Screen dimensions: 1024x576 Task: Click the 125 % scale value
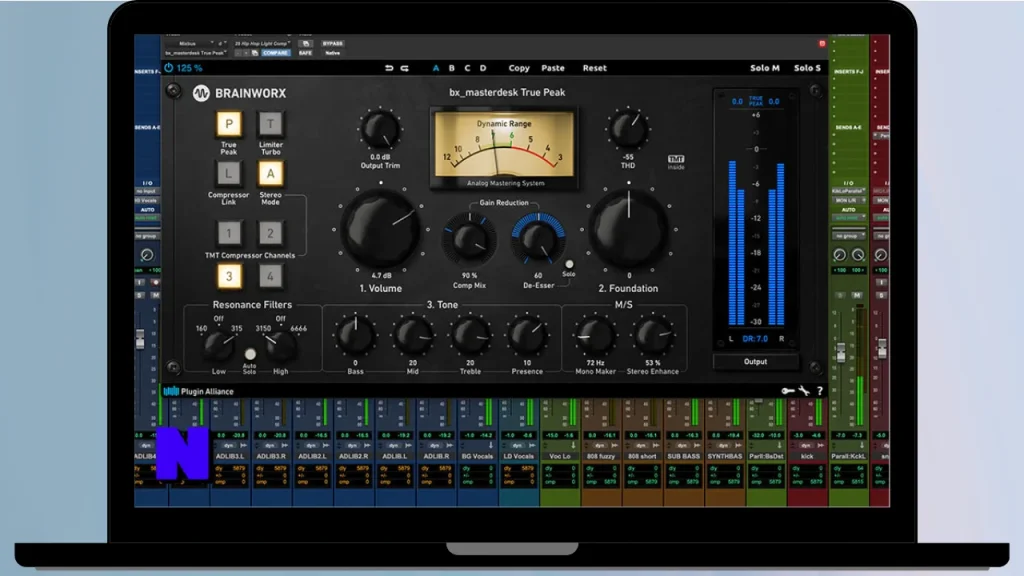(x=189, y=68)
